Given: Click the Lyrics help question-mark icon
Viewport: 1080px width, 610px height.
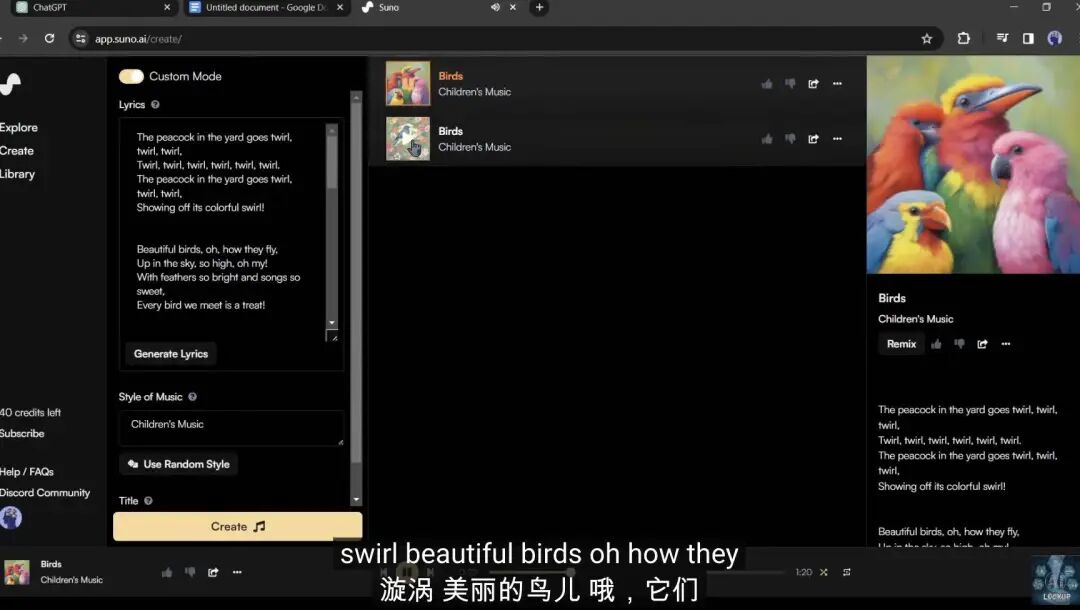Looking at the screenshot, I should [x=155, y=105].
